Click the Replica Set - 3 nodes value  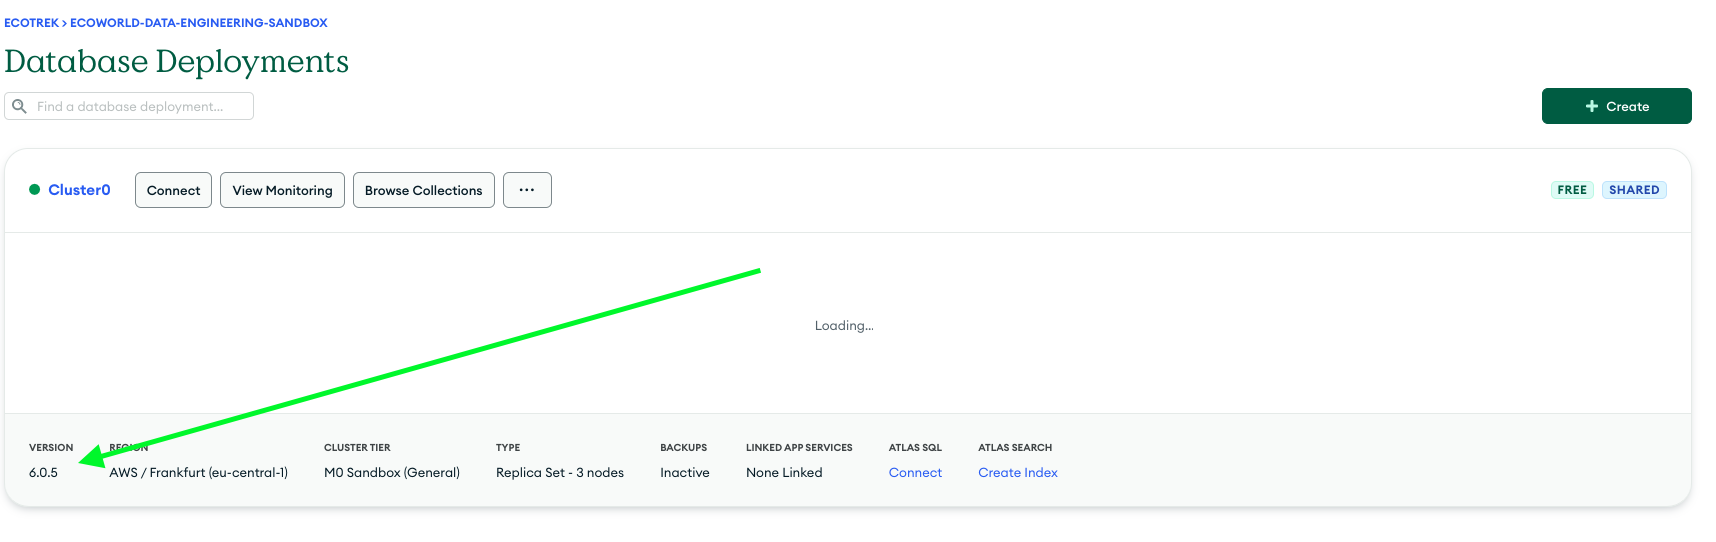coord(559,472)
